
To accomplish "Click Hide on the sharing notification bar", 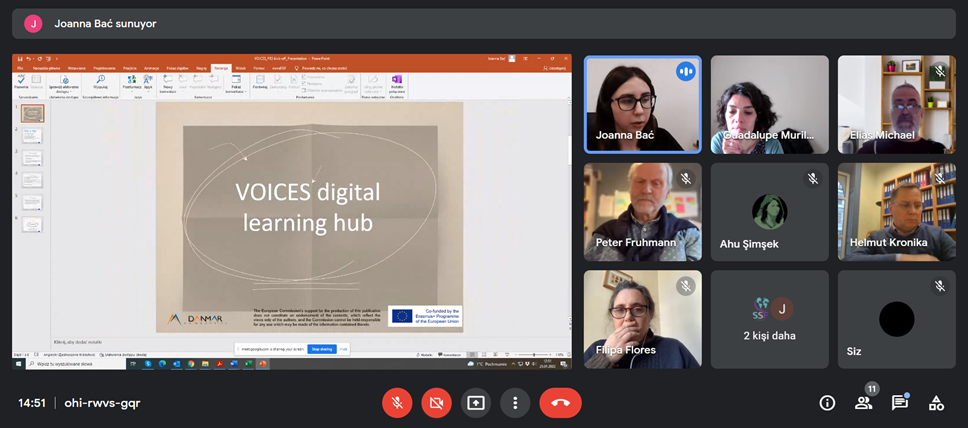I will (x=344, y=349).
